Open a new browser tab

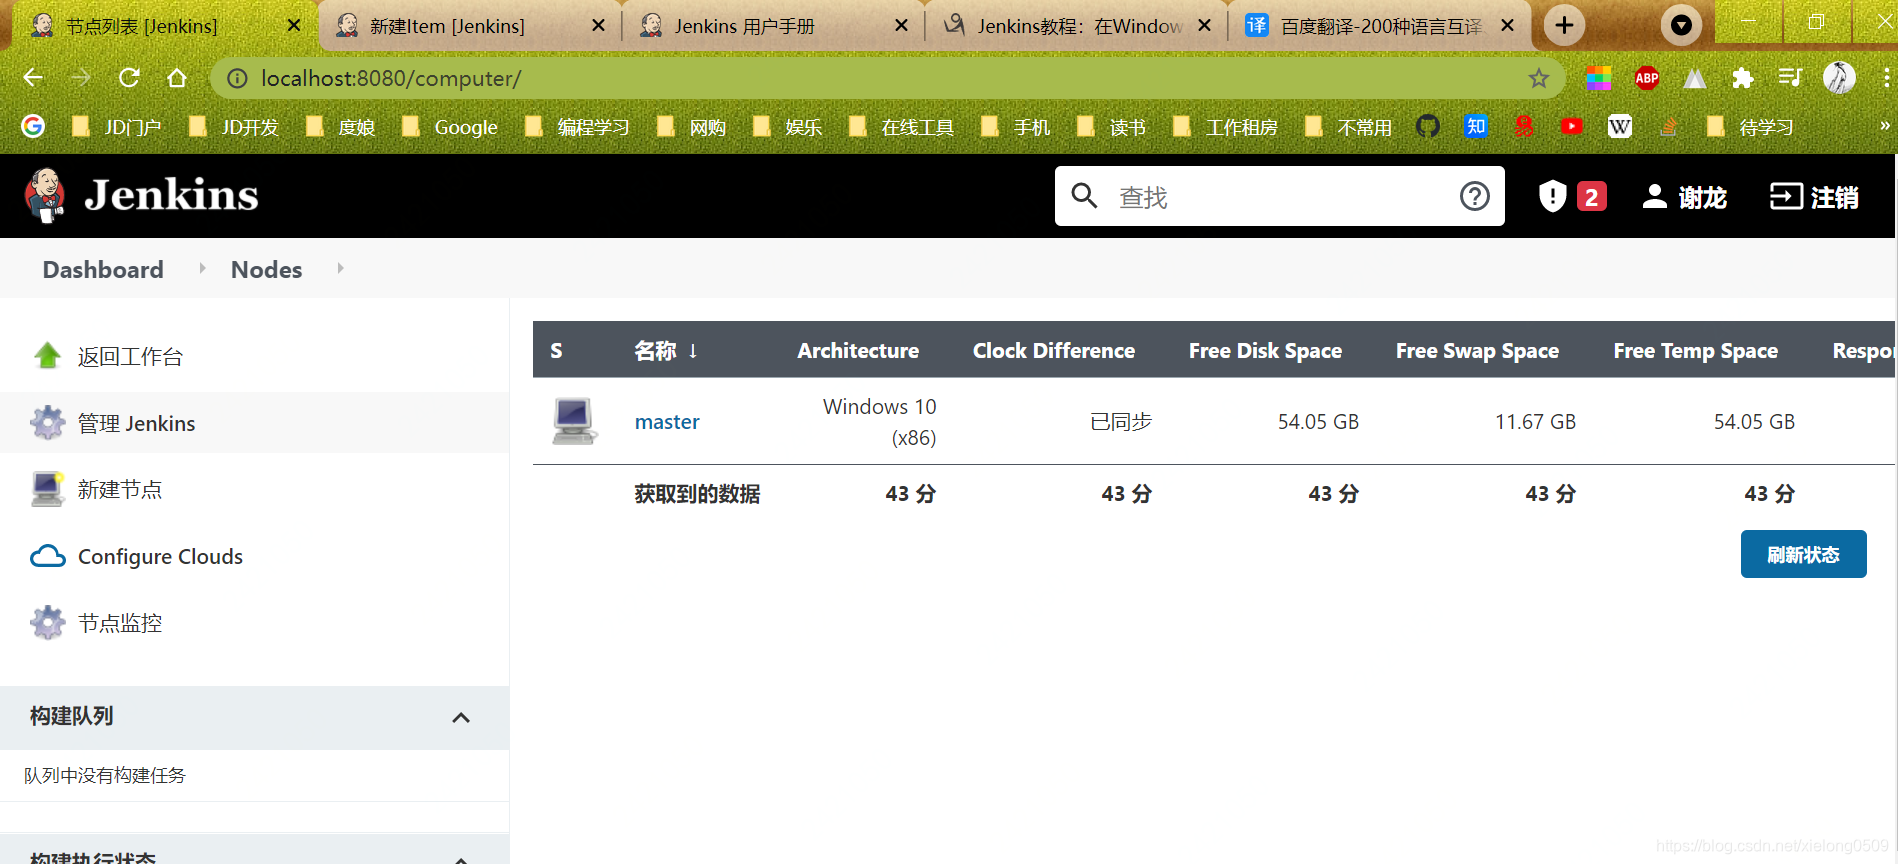coord(1564,25)
